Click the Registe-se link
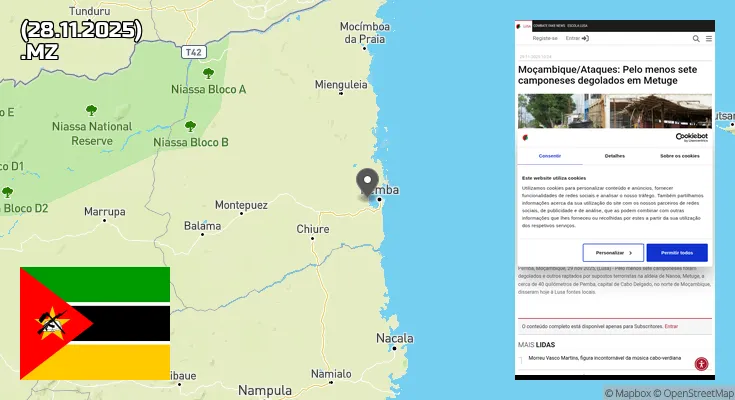The image size is (735, 400). pyautogui.click(x=545, y=38)
